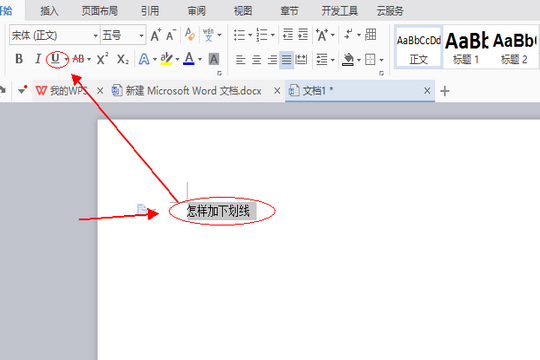The image size is (540, 360).
Task: Decrease font size with A- icon
Action: [x=171, y=35]
